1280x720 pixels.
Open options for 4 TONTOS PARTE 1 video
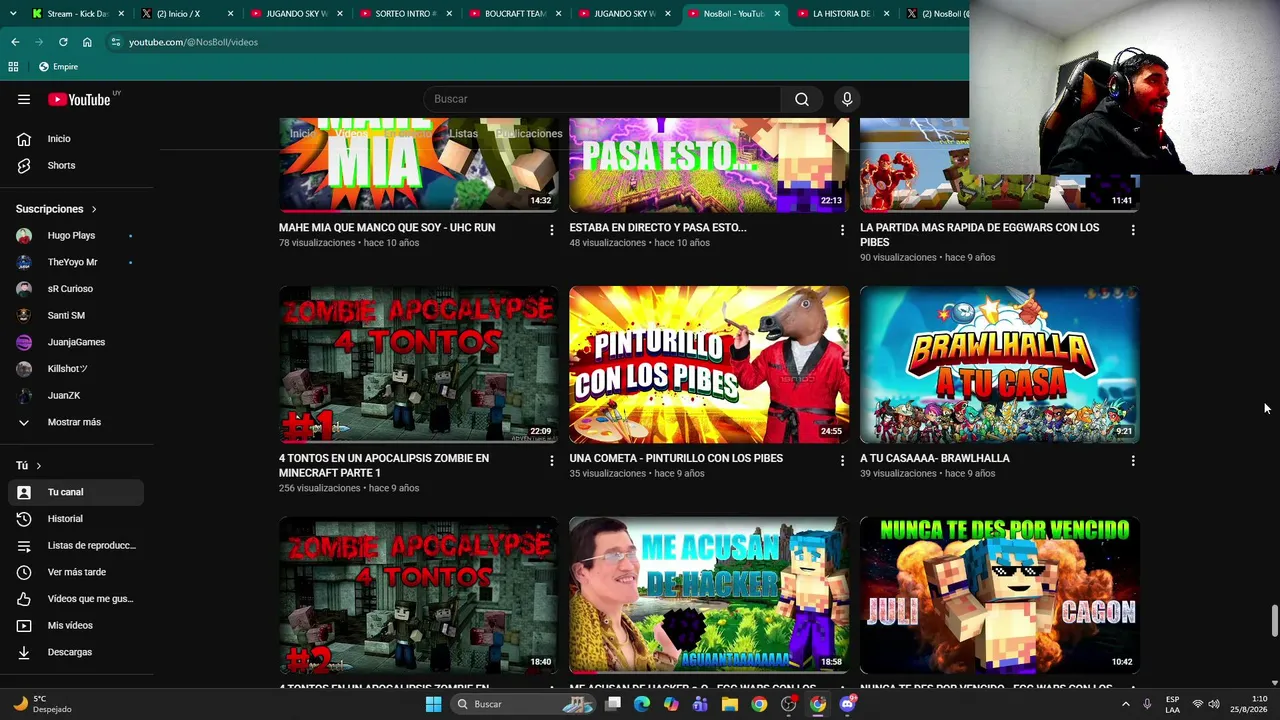tap(551, 461)
